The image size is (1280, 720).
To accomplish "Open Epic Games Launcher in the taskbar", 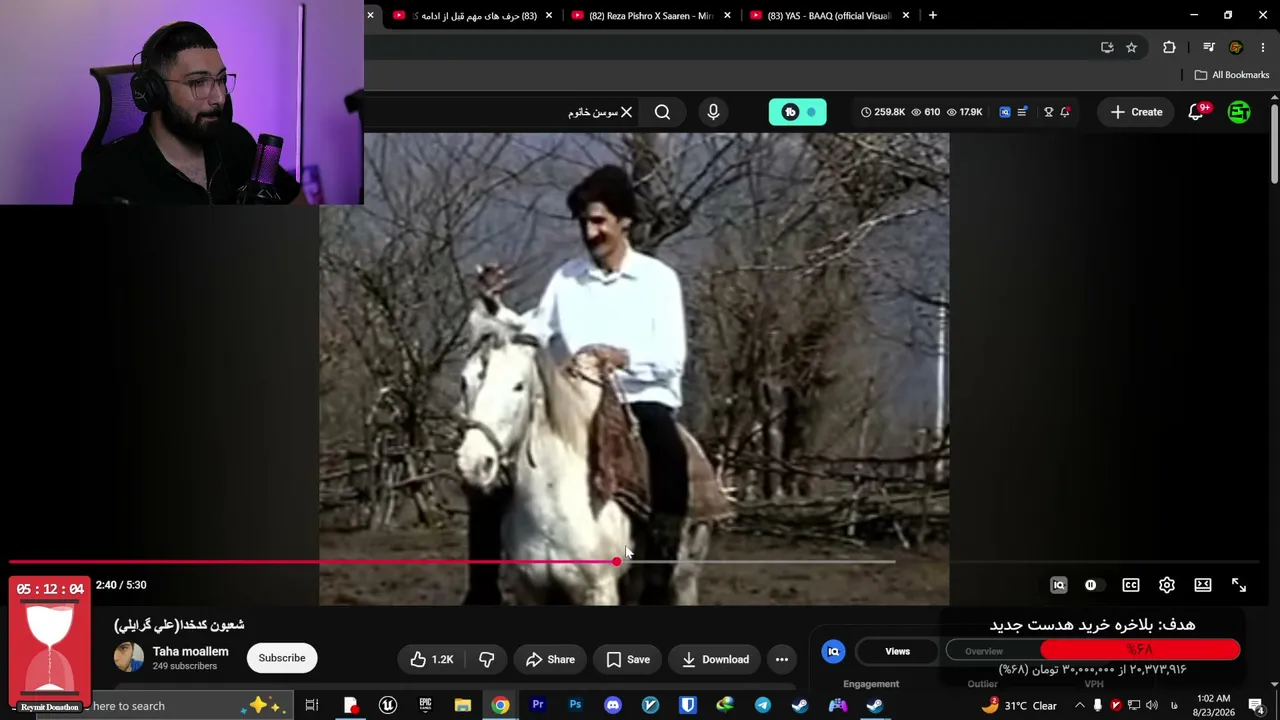I will pos(425,706).
